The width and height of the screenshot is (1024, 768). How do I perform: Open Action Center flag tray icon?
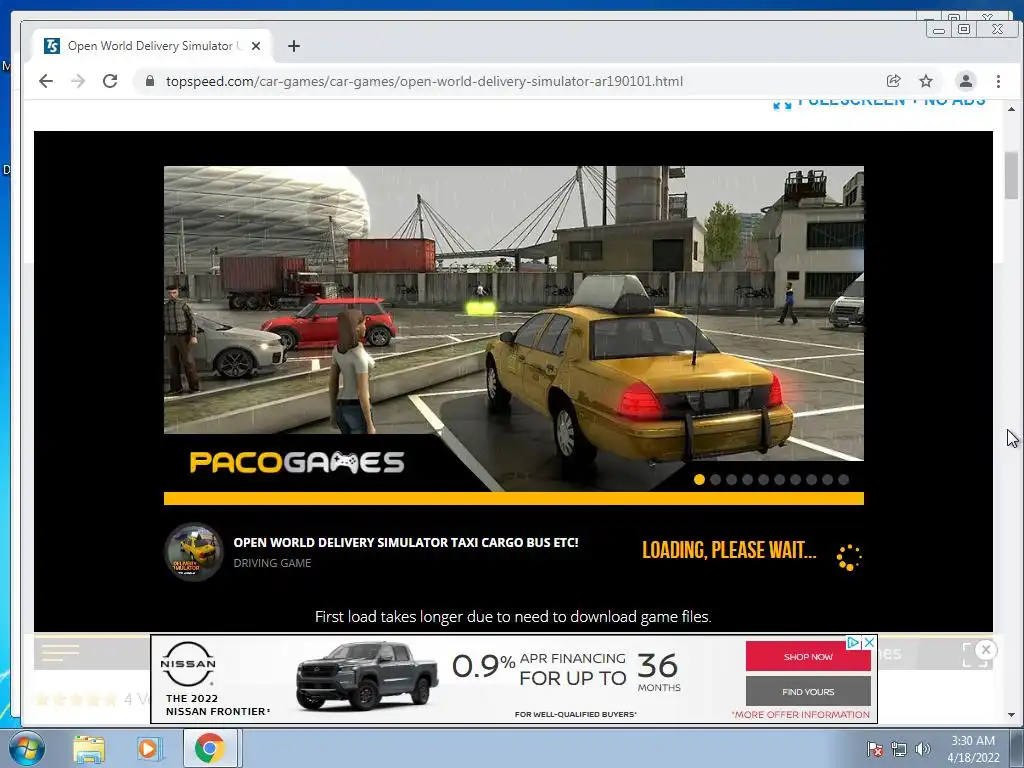874,749
